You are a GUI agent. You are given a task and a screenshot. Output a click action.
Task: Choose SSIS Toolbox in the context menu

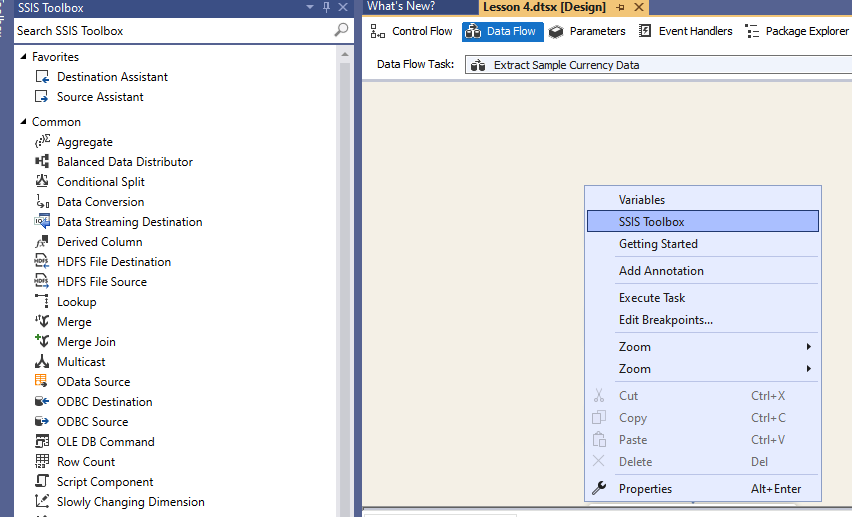703,221
